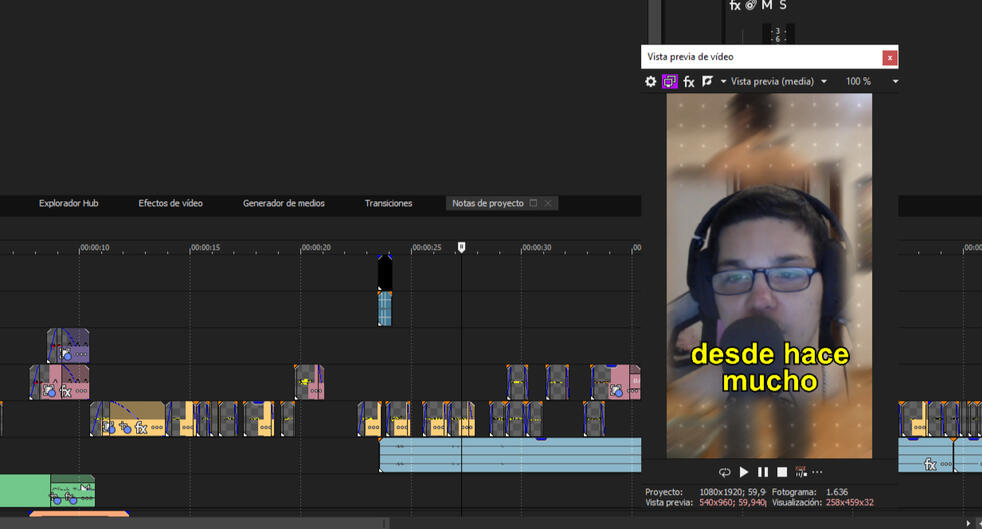Close the Notas de proyecto tab
The height and width of the screenshot is (529, 982).
point(548,203)
